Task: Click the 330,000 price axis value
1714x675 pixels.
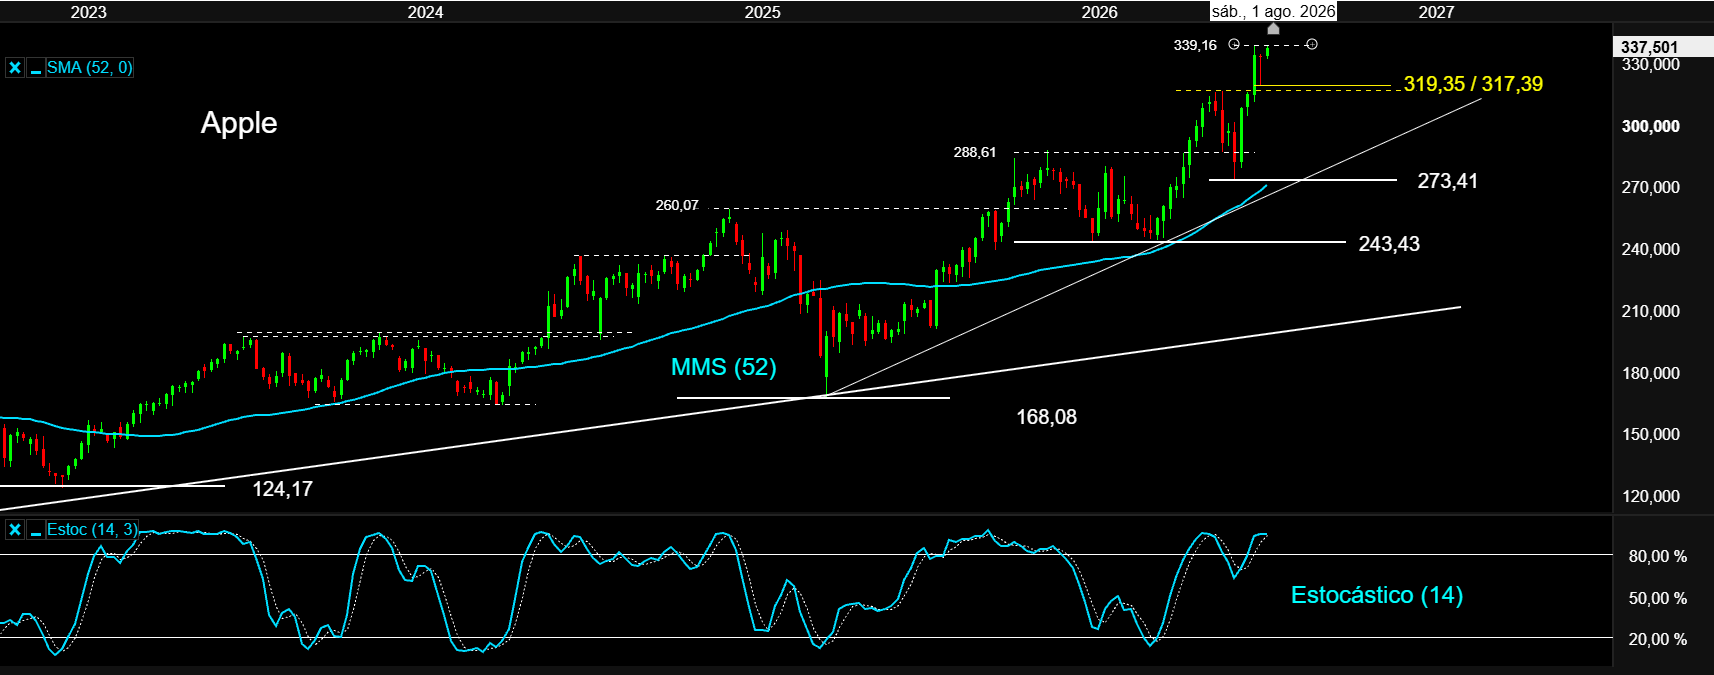Action: click(x=1650, y=65)
